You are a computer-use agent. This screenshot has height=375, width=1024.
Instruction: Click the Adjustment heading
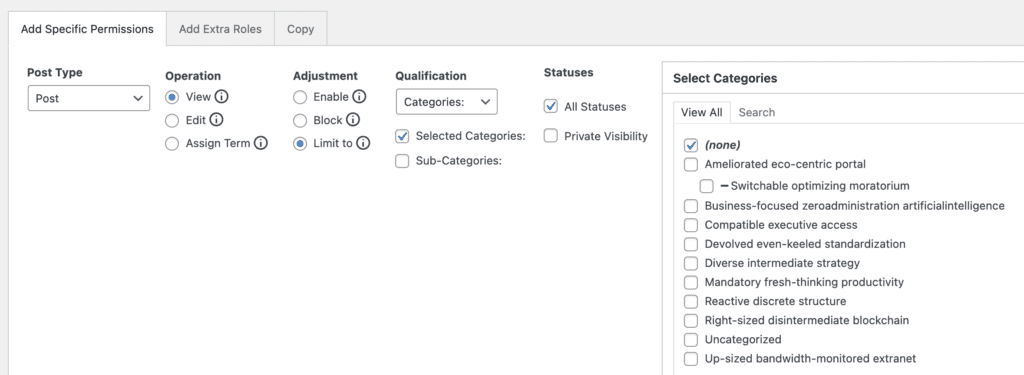pyautogui.click(x=325, y=76)
